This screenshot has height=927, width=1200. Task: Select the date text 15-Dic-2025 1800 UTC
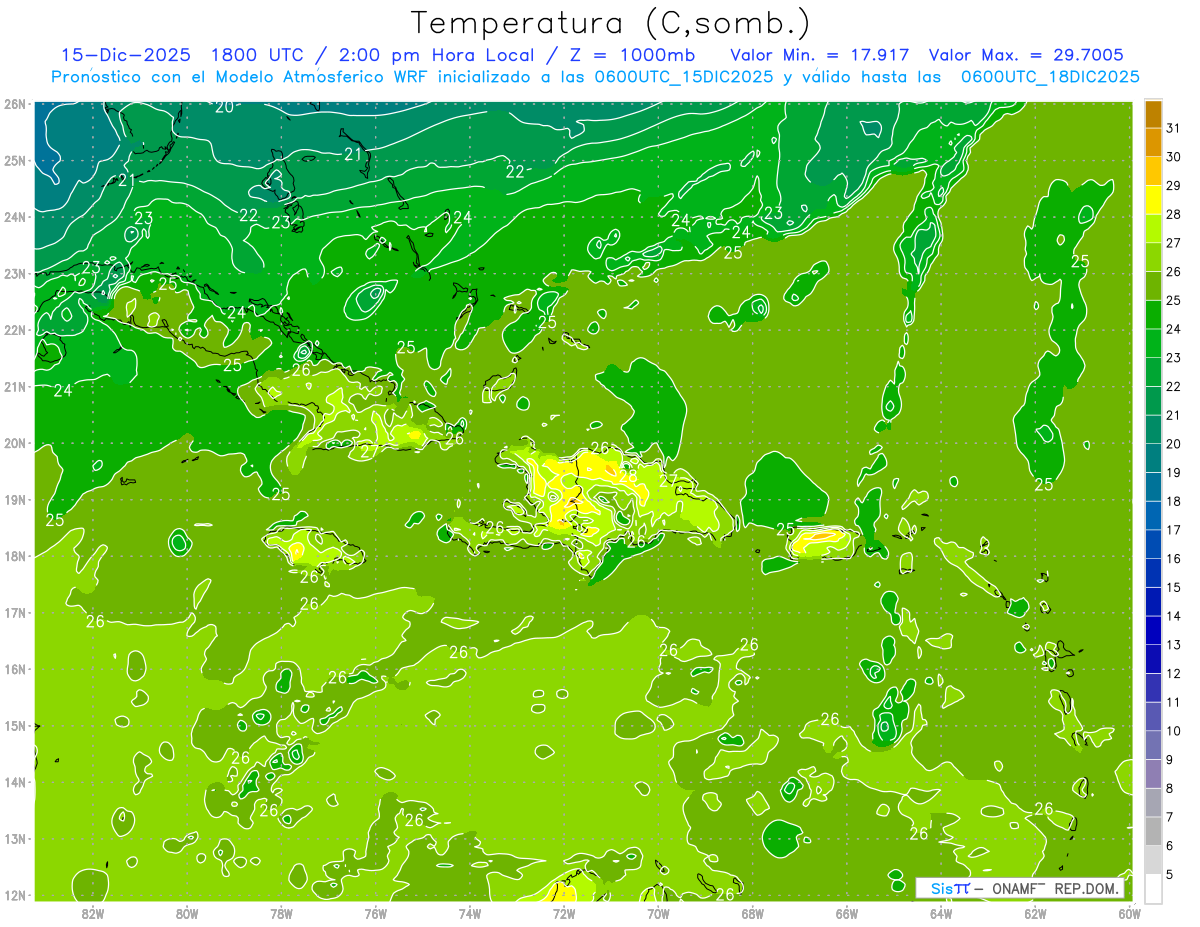[x=180, y=55]
